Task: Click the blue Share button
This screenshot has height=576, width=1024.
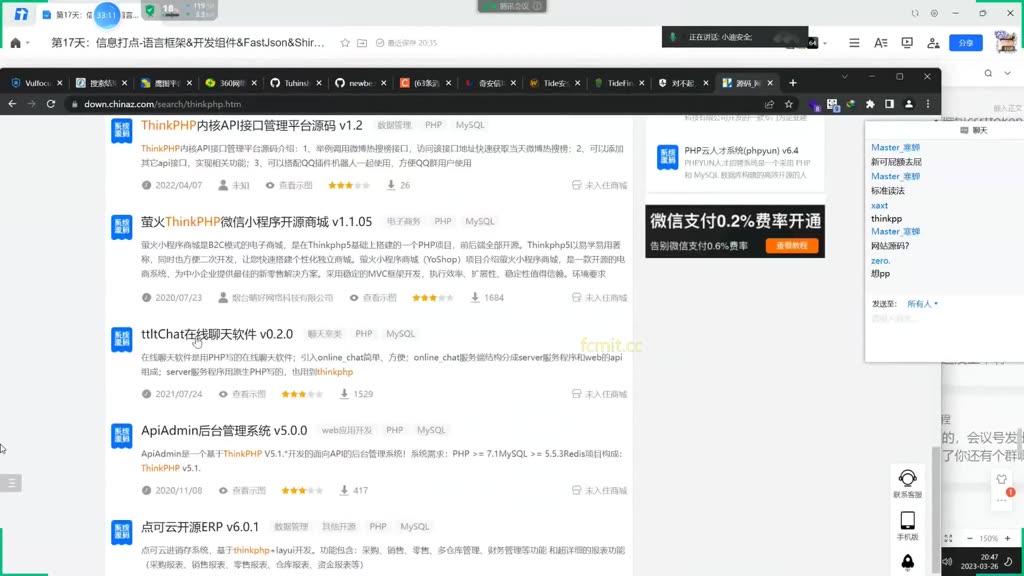Action: (x=966, y=43)
